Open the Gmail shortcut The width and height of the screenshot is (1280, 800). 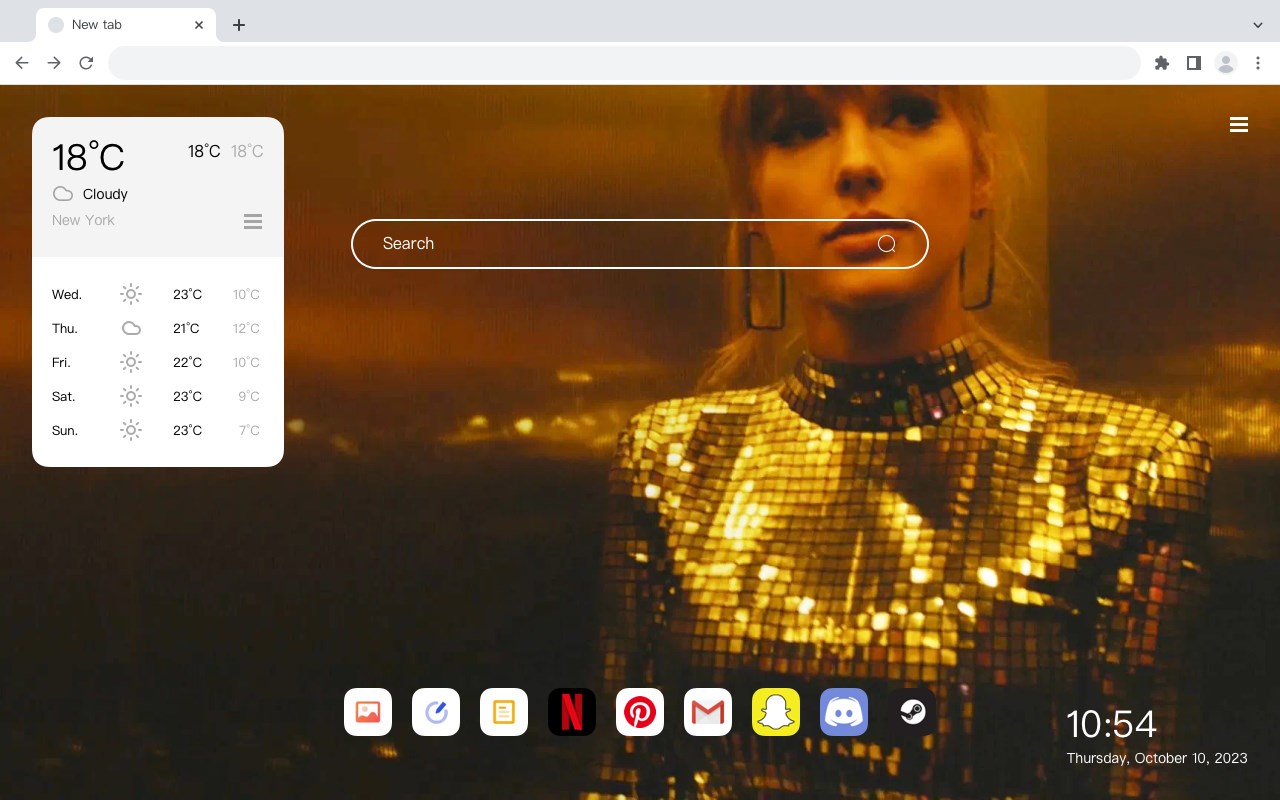pyautogui.click(x=708, y=712)
